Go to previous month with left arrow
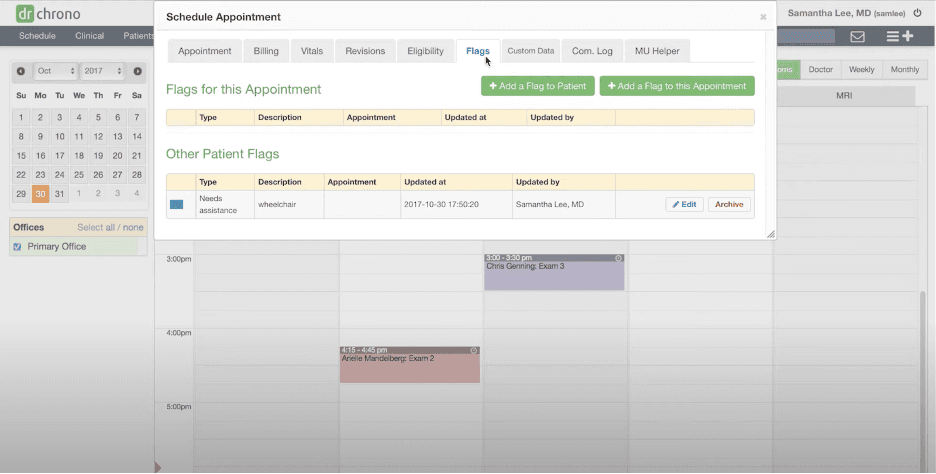Viewport: 936px width, 474px height. [x=21, y=72]
